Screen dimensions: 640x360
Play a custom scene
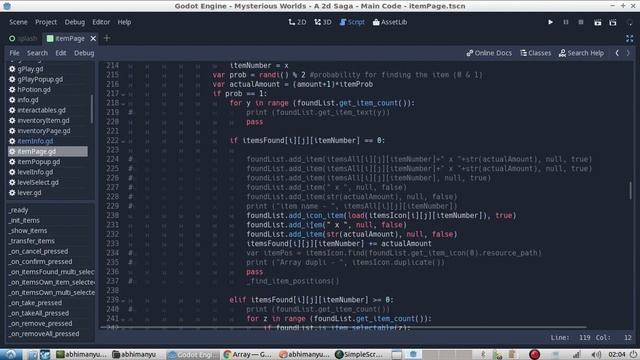click(613, 22)
